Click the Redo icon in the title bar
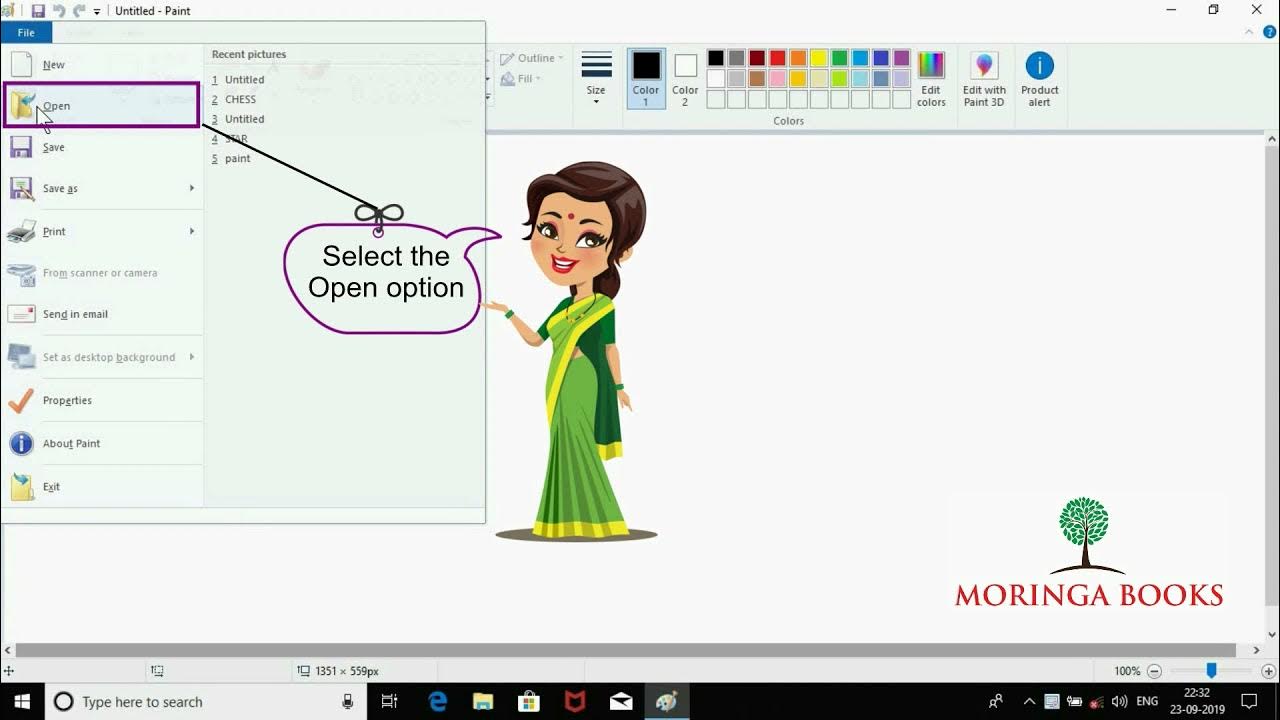The image size is (1280, 720). 79,11
